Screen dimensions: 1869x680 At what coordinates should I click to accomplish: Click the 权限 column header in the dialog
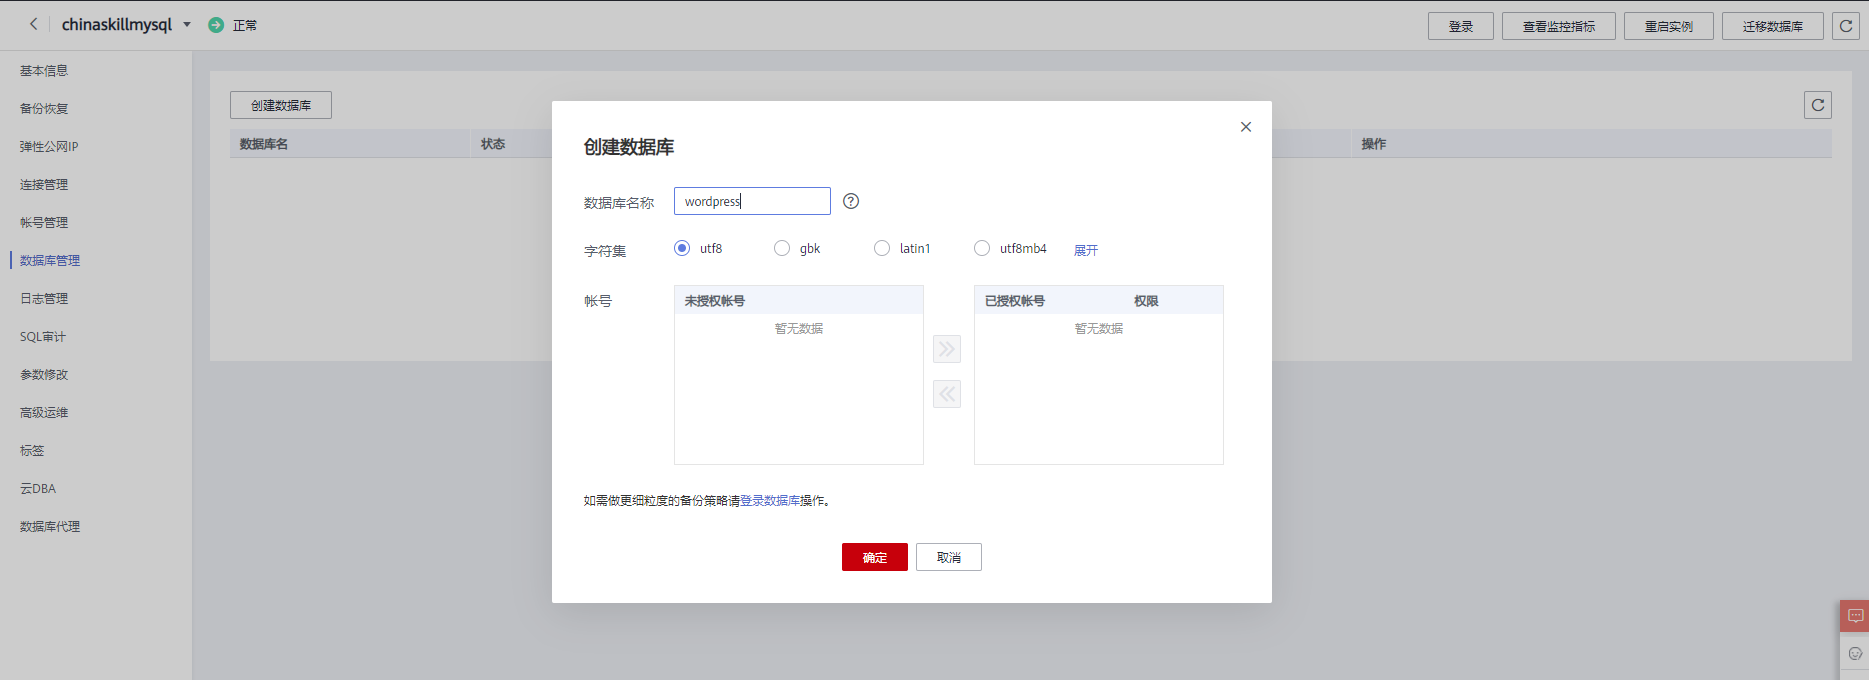click(x=1146, y=301)
